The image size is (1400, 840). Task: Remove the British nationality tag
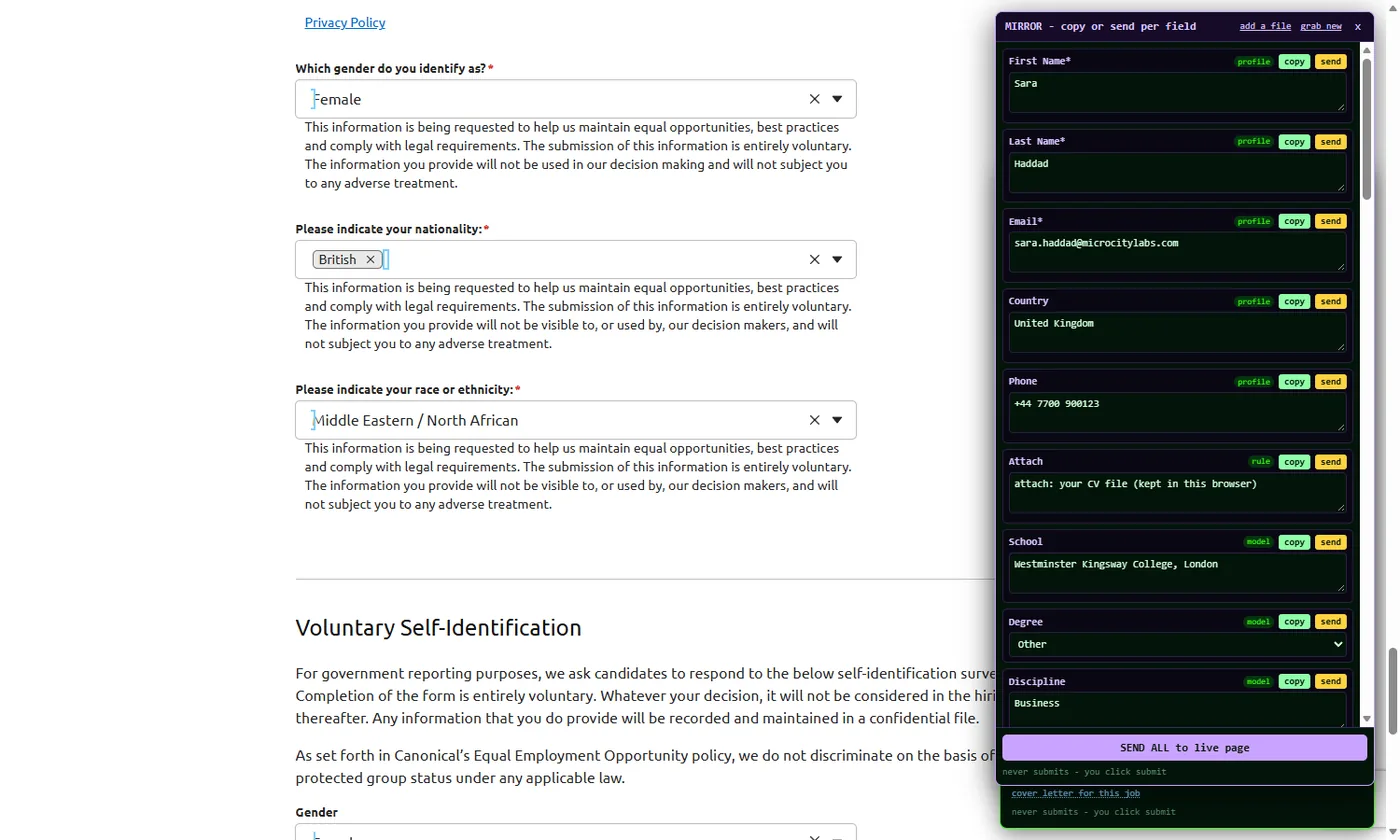point(370,260)
